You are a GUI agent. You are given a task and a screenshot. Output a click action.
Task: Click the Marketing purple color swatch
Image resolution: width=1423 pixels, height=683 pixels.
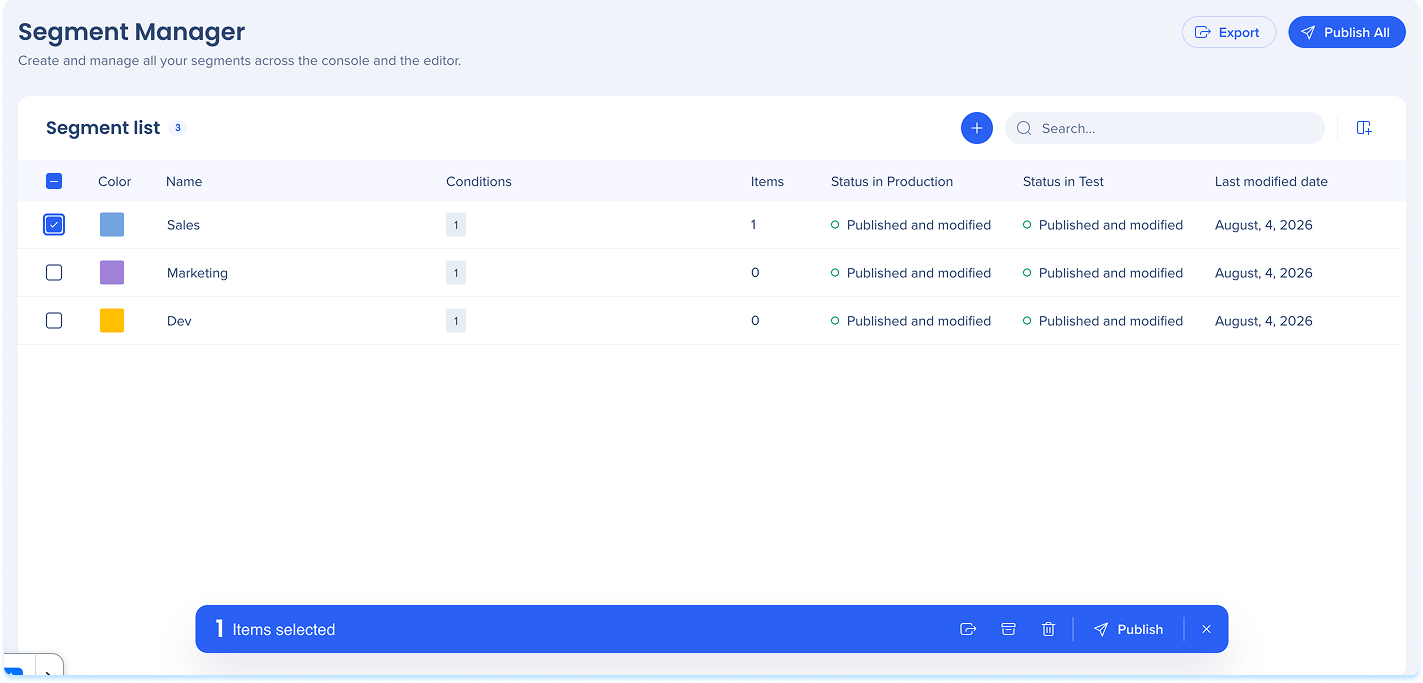(x=112, y=273)
